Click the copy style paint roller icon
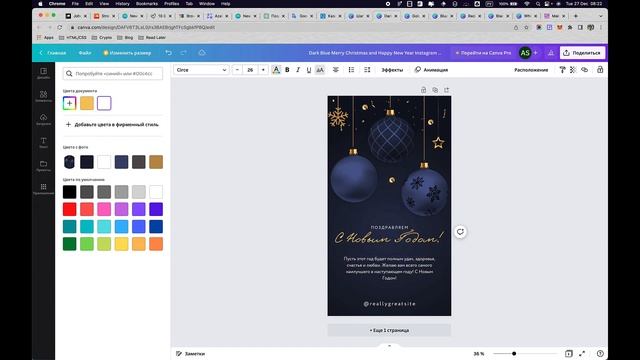Screen dimensions: 640x360 coord(562,70)
